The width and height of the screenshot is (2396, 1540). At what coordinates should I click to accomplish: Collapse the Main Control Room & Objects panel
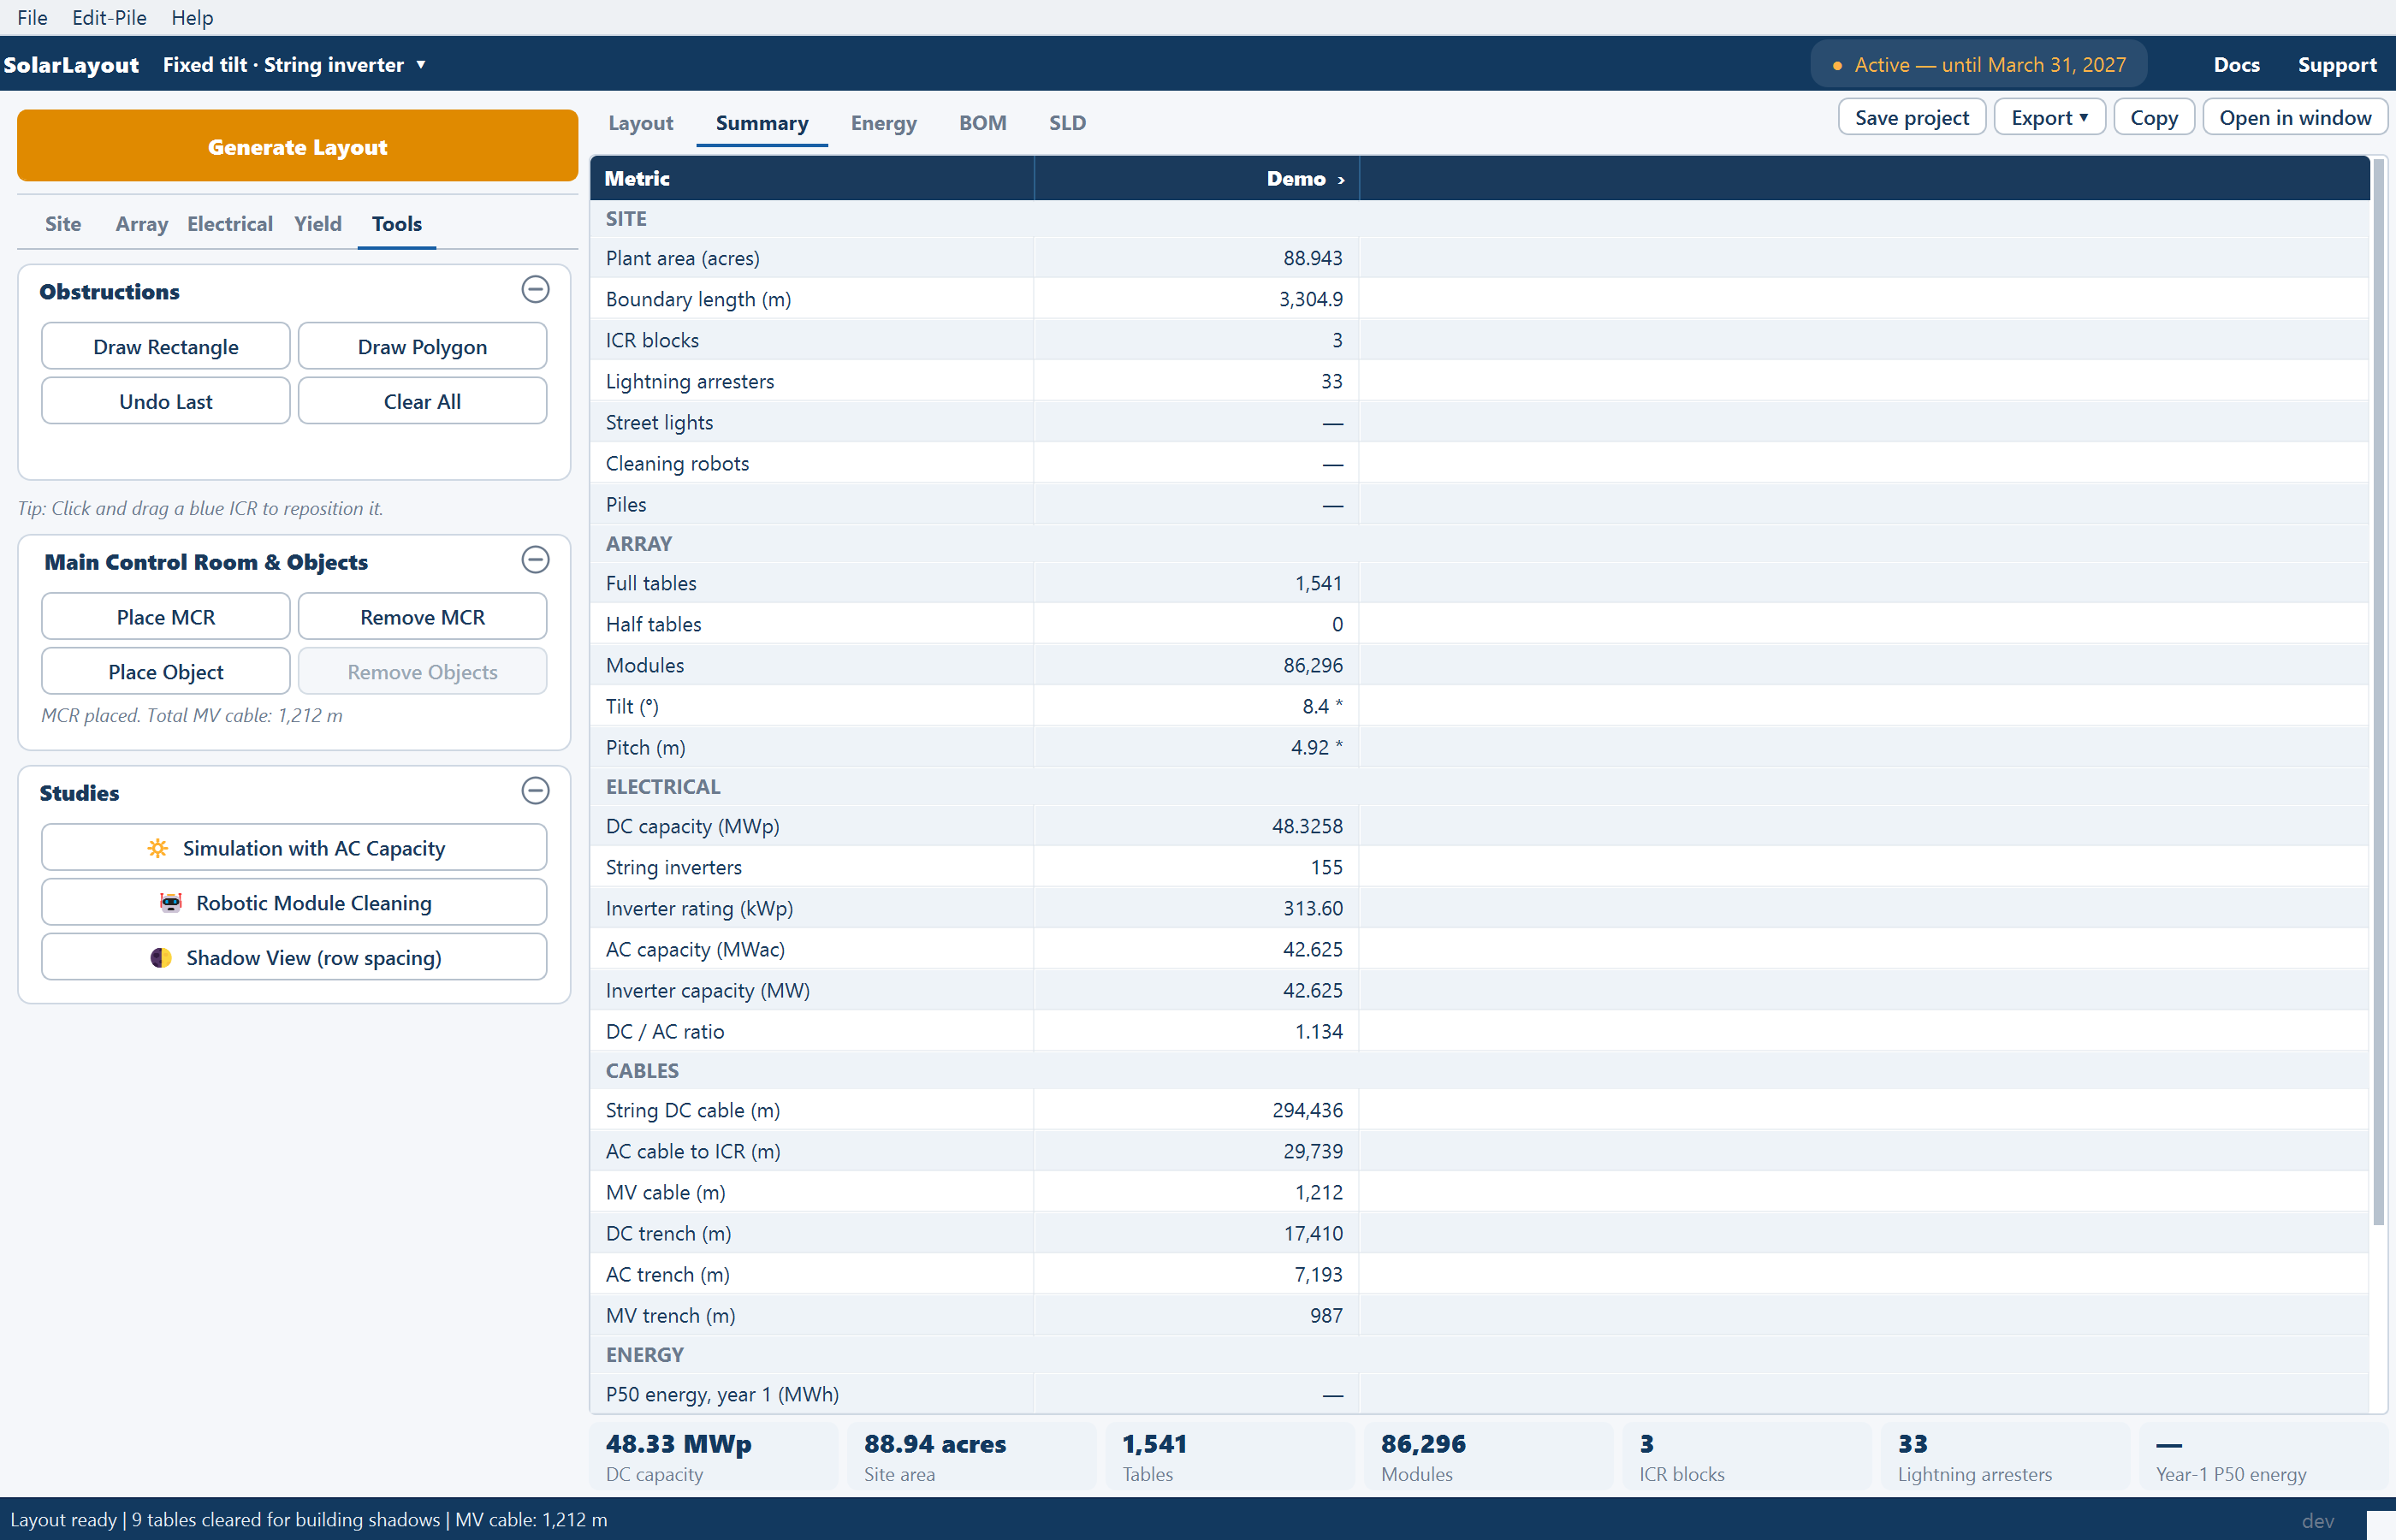pos(535,560)
